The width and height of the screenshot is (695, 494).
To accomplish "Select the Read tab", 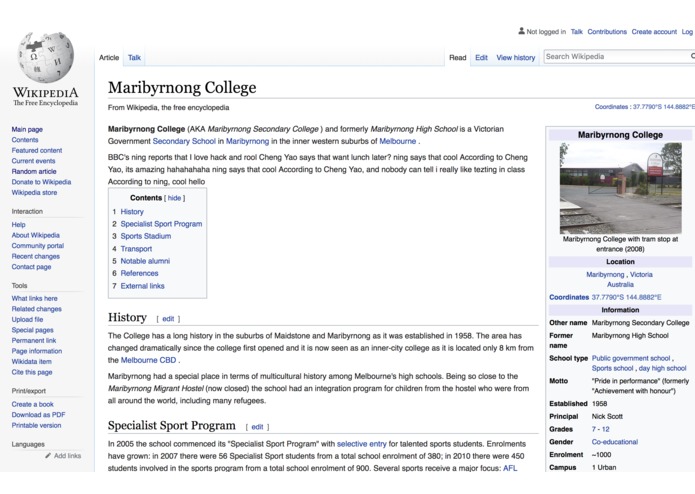I will pos(457,57).
